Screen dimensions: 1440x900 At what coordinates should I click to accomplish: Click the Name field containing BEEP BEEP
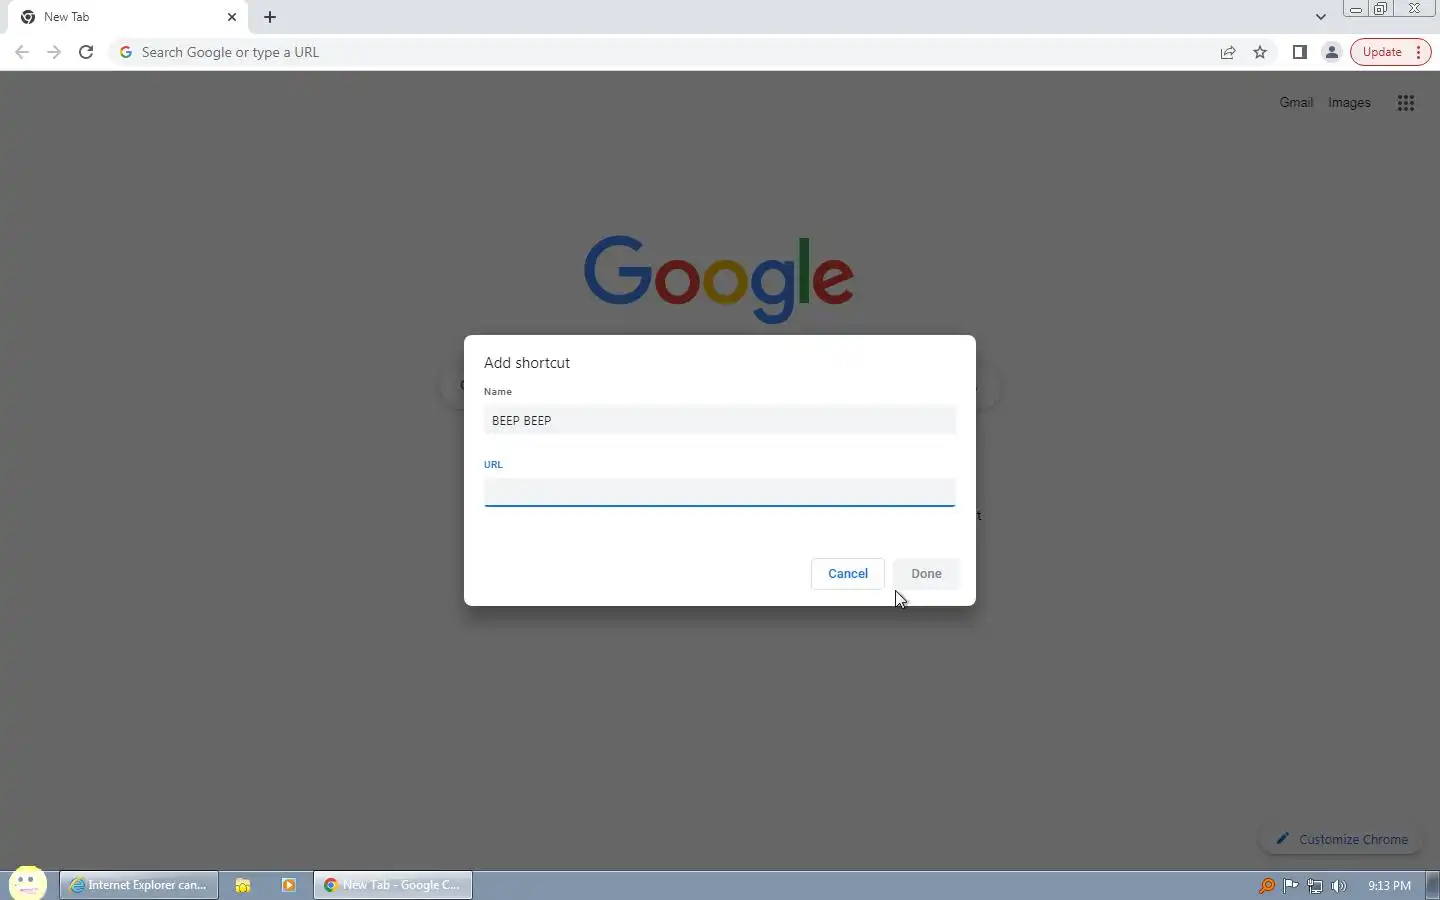click(720, 420)
